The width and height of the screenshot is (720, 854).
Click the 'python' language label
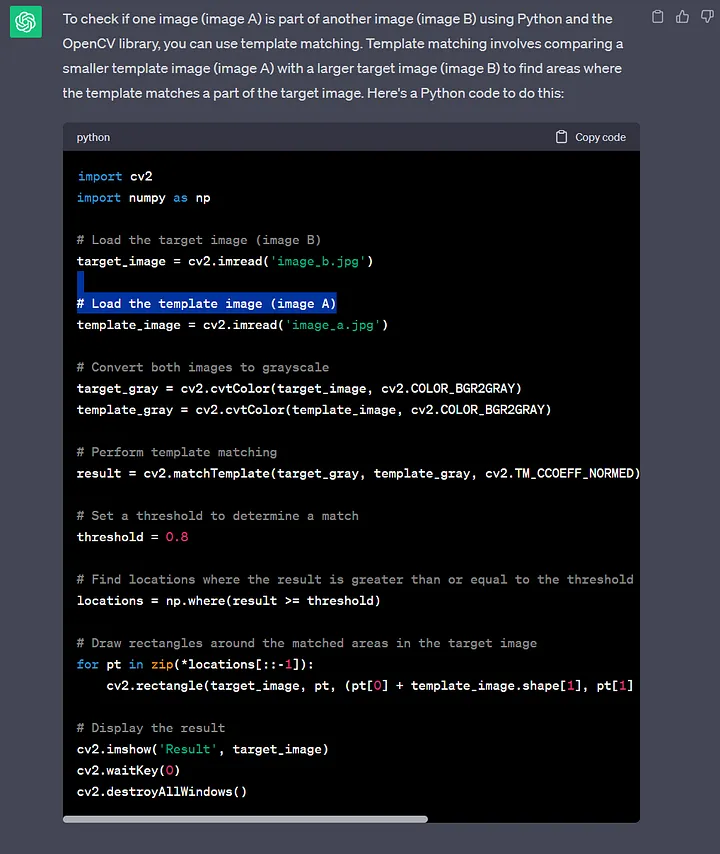click(x=93, y=137)
